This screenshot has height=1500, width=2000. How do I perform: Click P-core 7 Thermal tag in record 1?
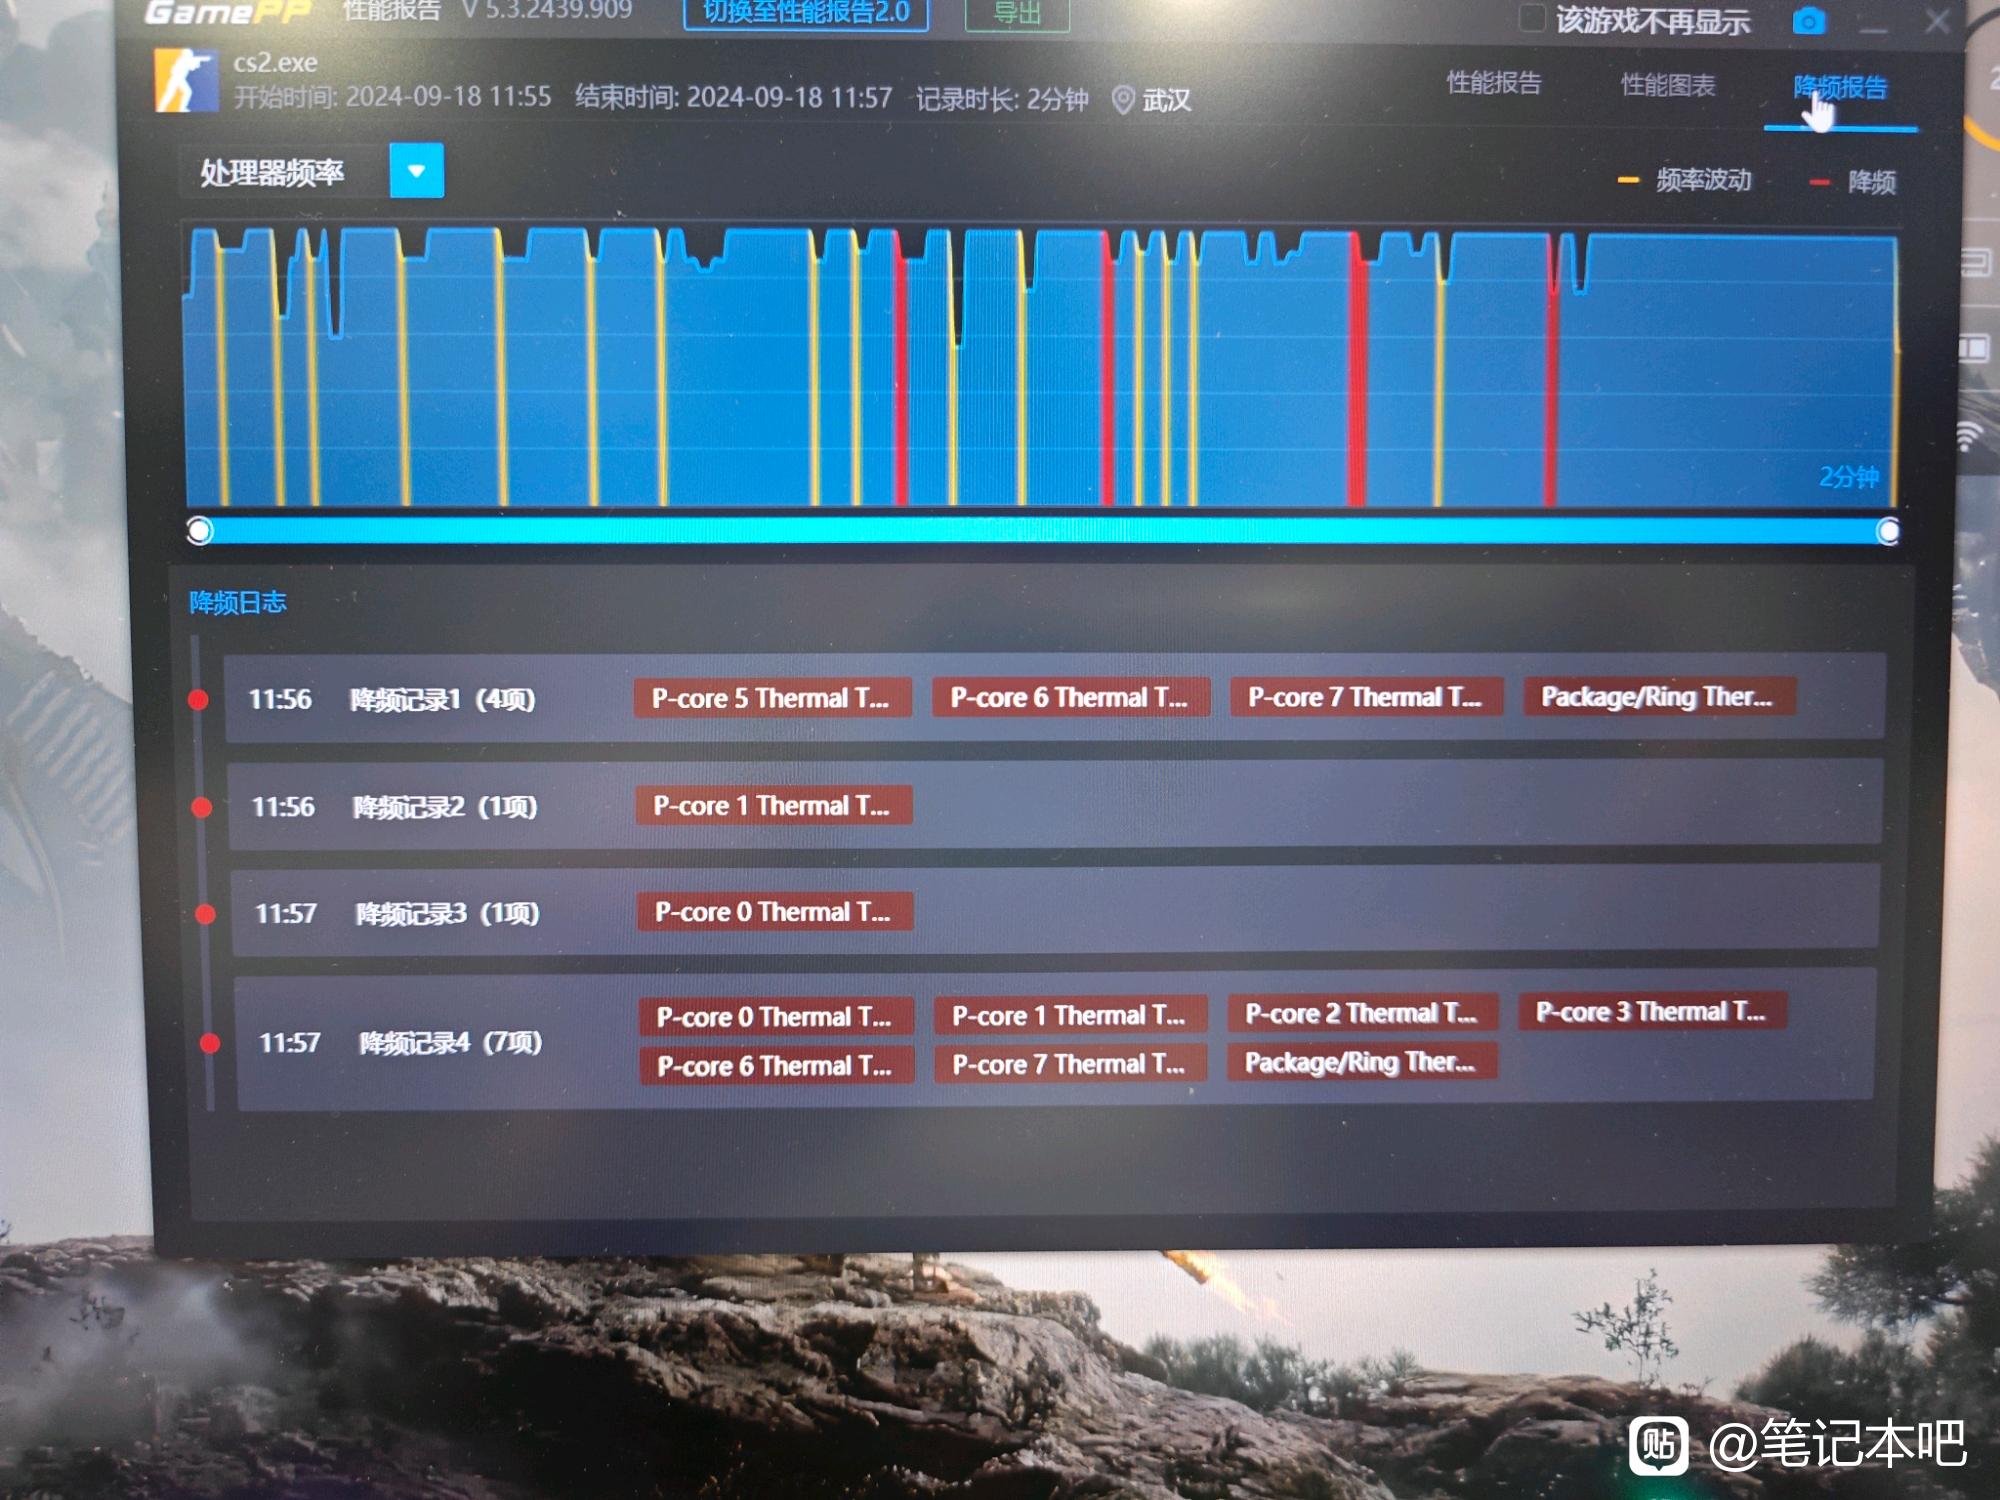click(1366, 696)
